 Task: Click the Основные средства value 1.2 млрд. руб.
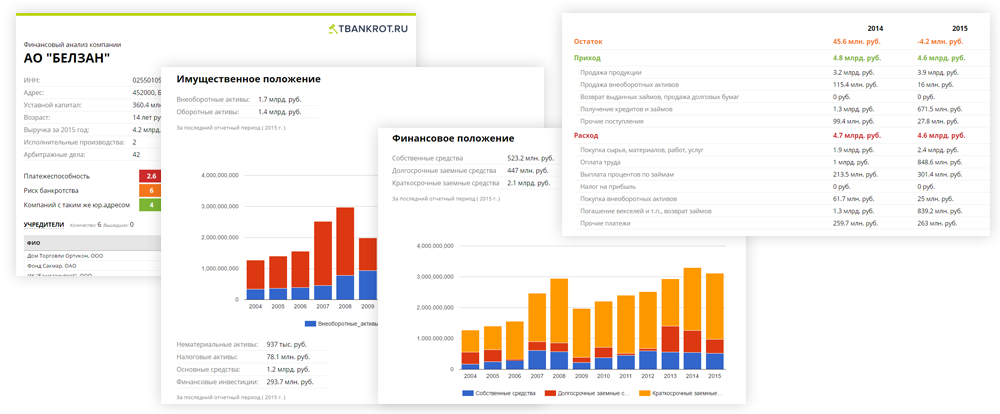point(288,369)
